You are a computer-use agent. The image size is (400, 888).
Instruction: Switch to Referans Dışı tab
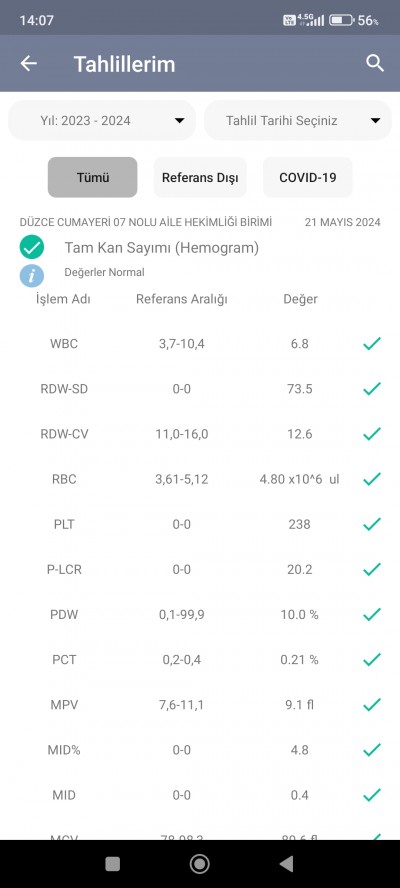(200, 177)
